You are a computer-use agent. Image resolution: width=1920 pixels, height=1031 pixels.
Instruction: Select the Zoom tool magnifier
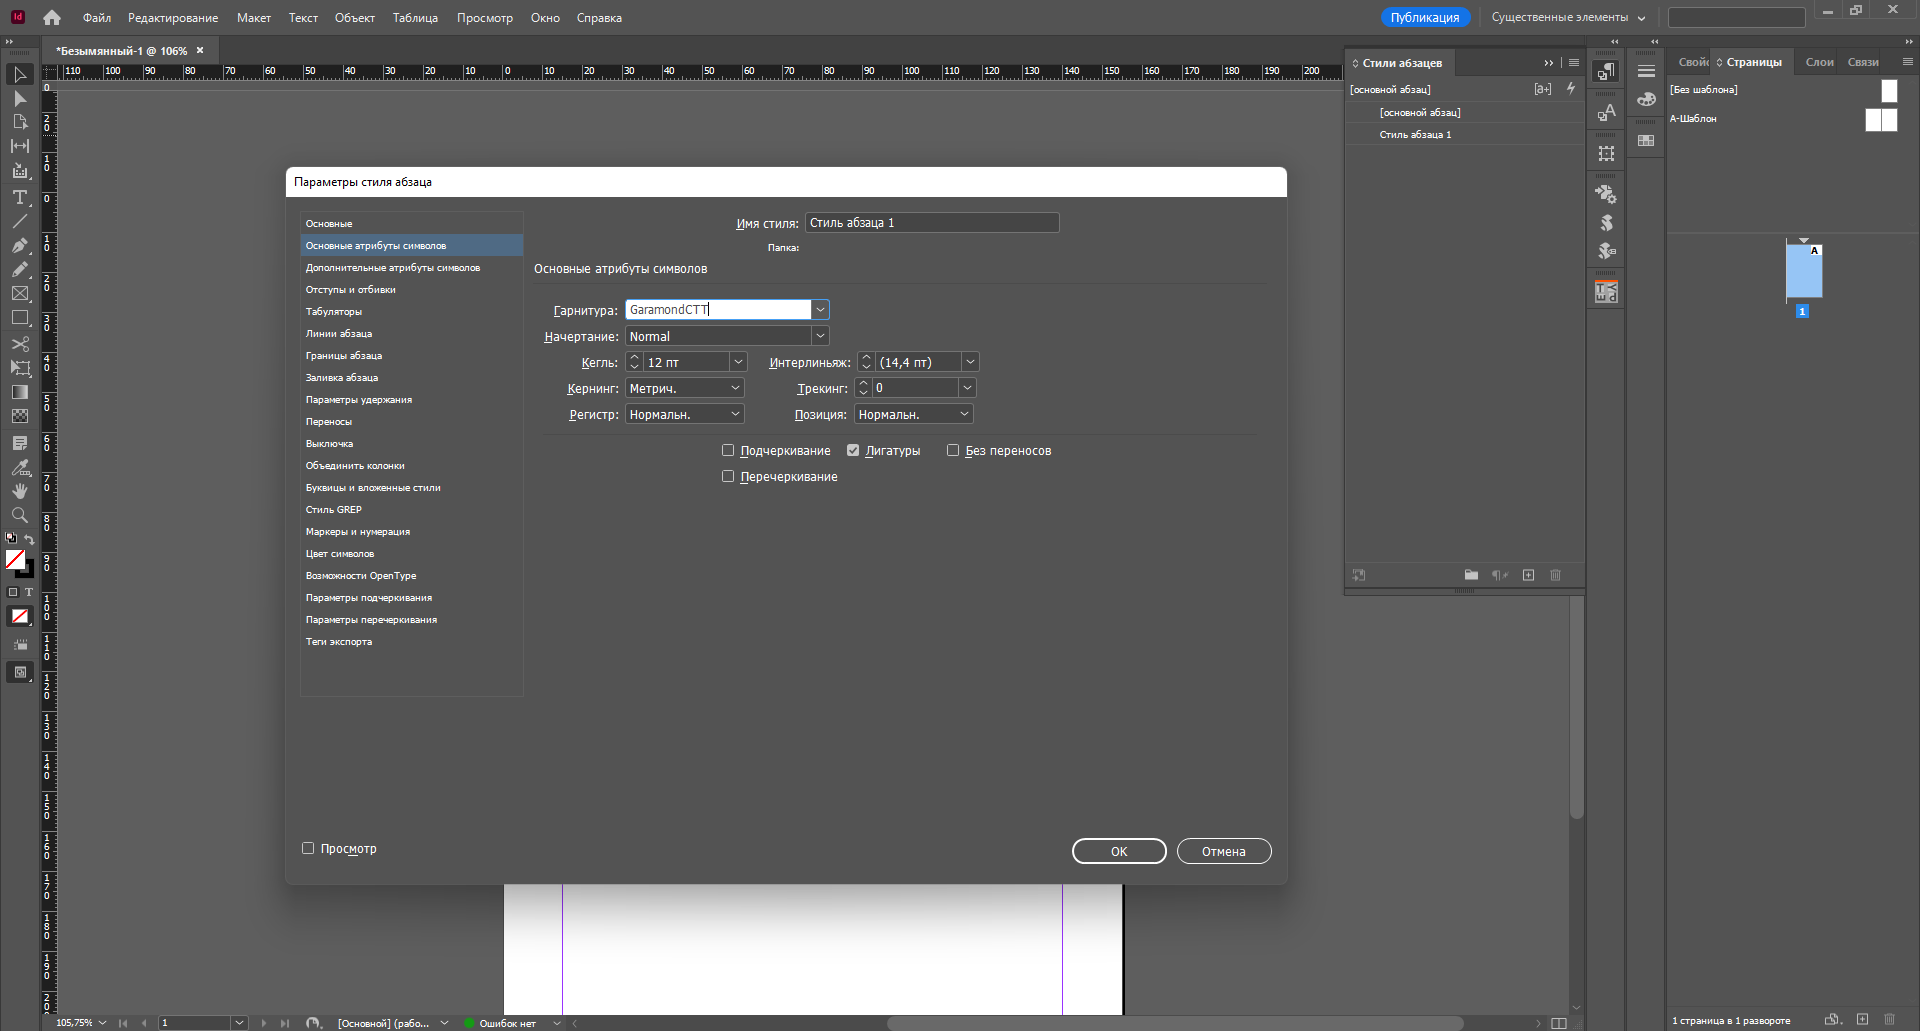click(19, 515)
